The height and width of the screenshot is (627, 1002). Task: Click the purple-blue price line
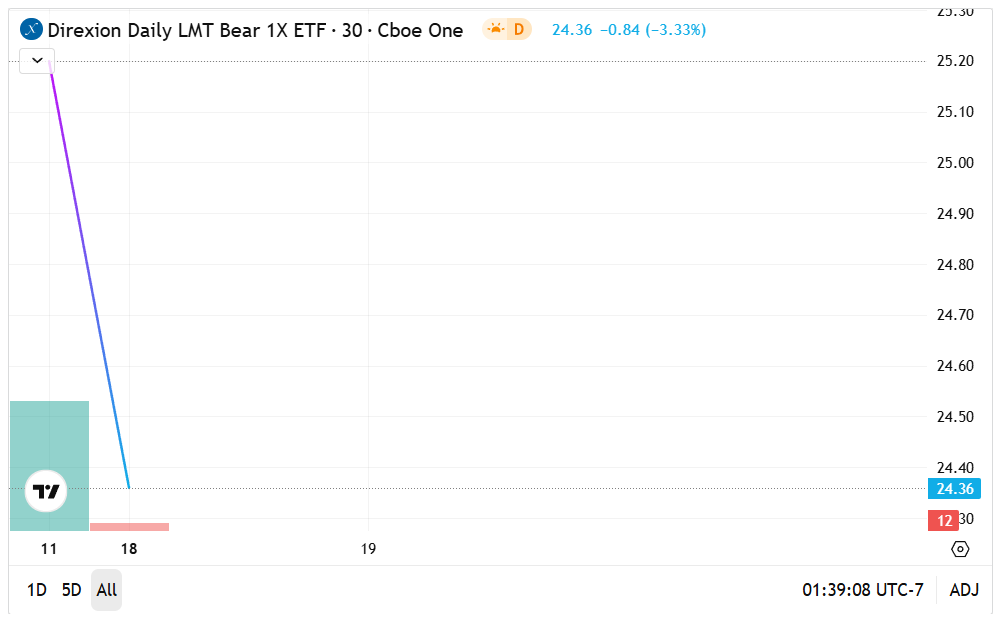click(89, 275)
